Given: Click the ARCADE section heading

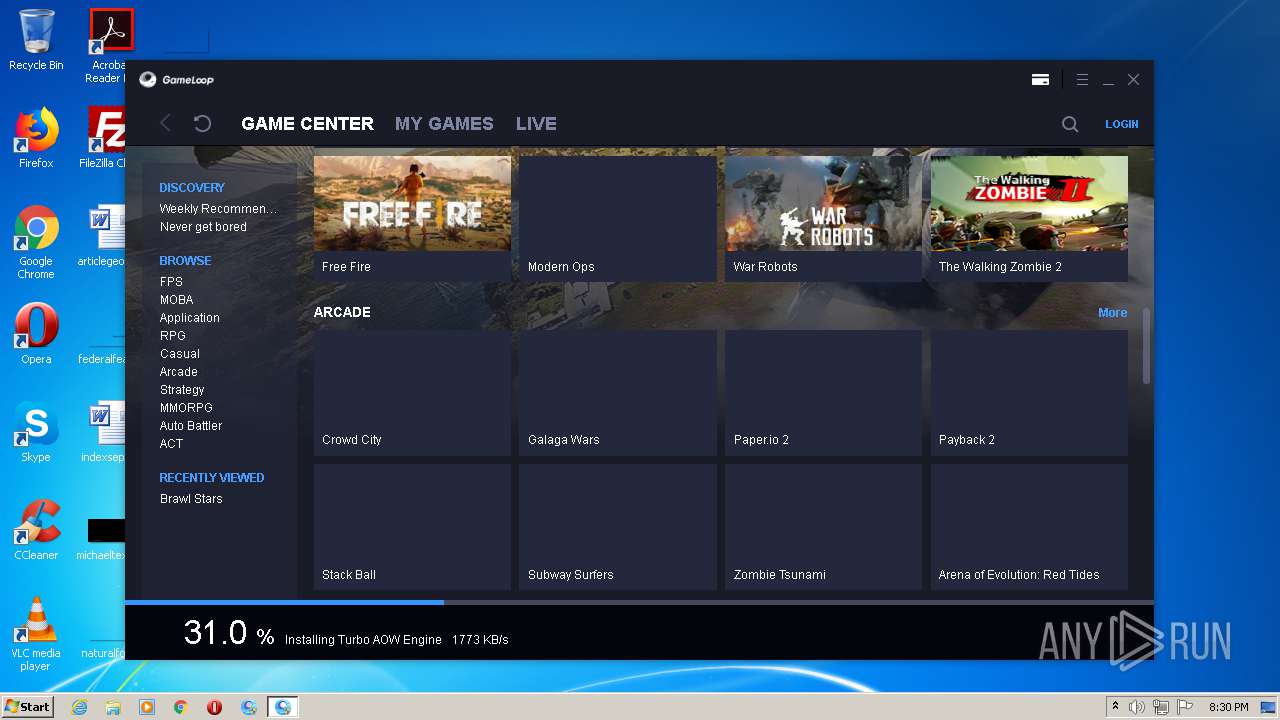Looking at the screenshot, I should tap(342, 312).
